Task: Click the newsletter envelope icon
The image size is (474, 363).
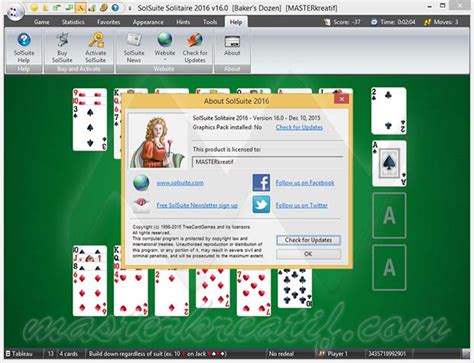Action: click(x=141, y=205)
